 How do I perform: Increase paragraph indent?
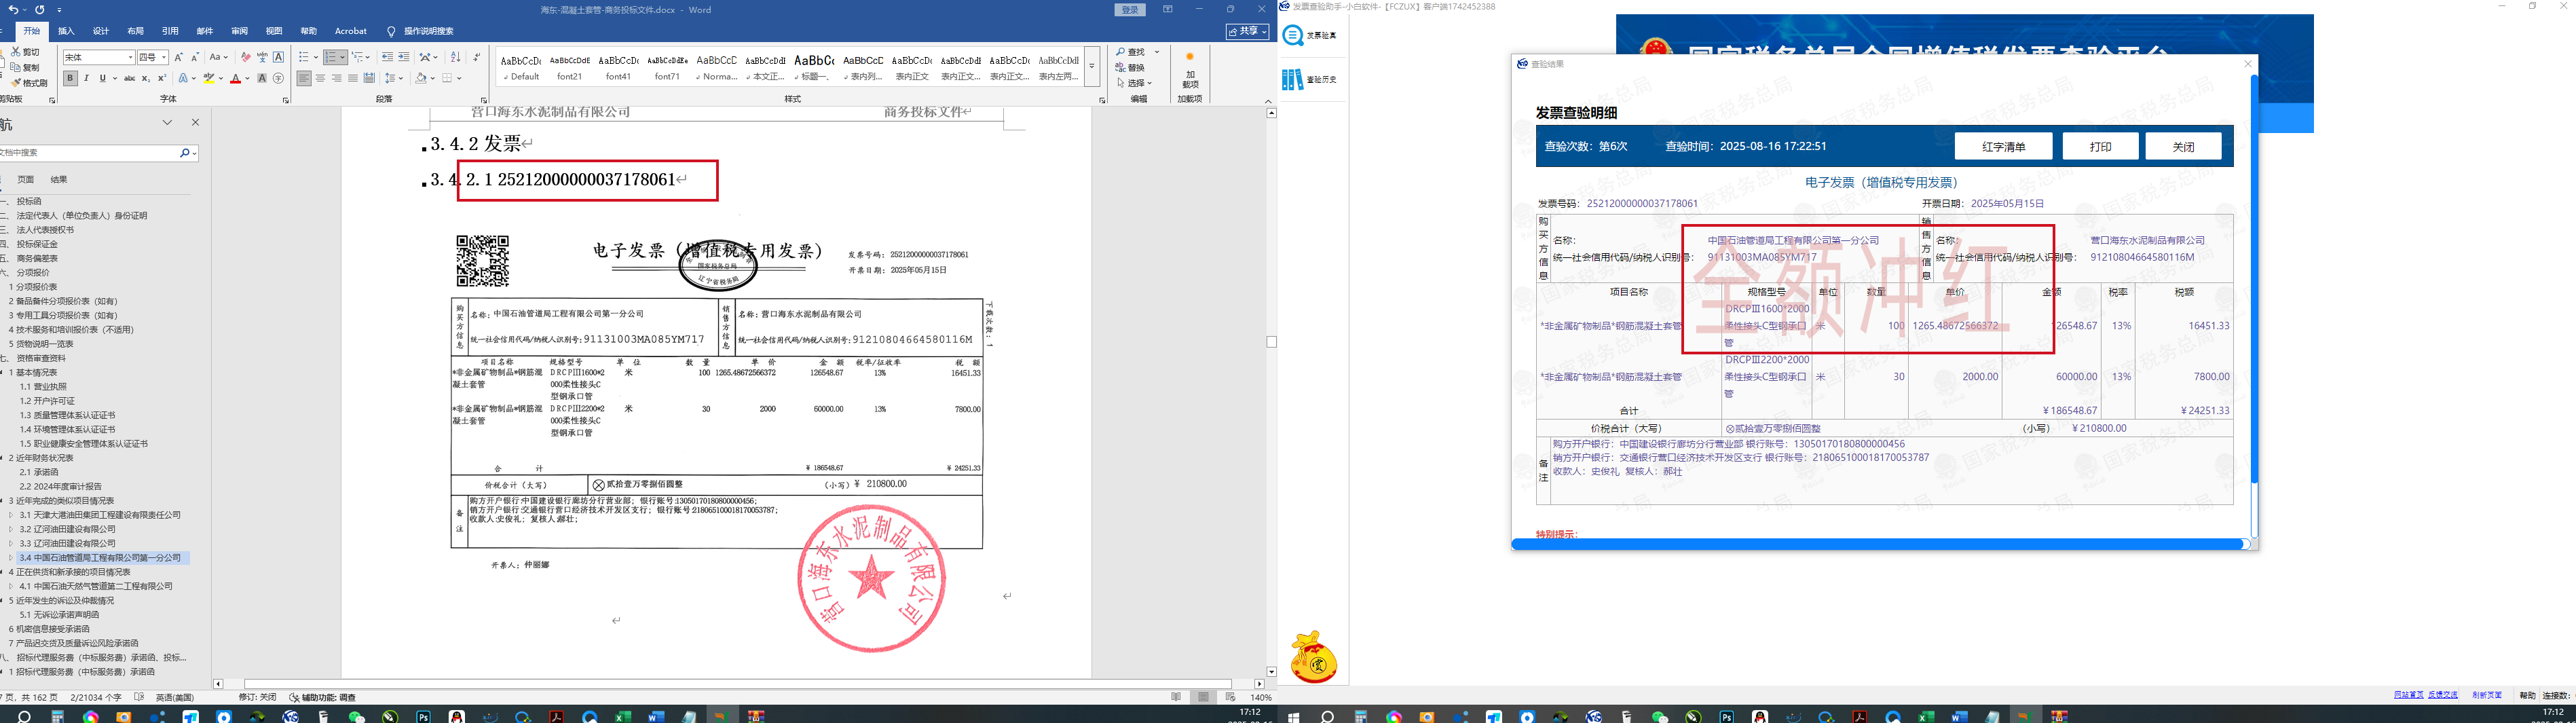click(404, 57)
